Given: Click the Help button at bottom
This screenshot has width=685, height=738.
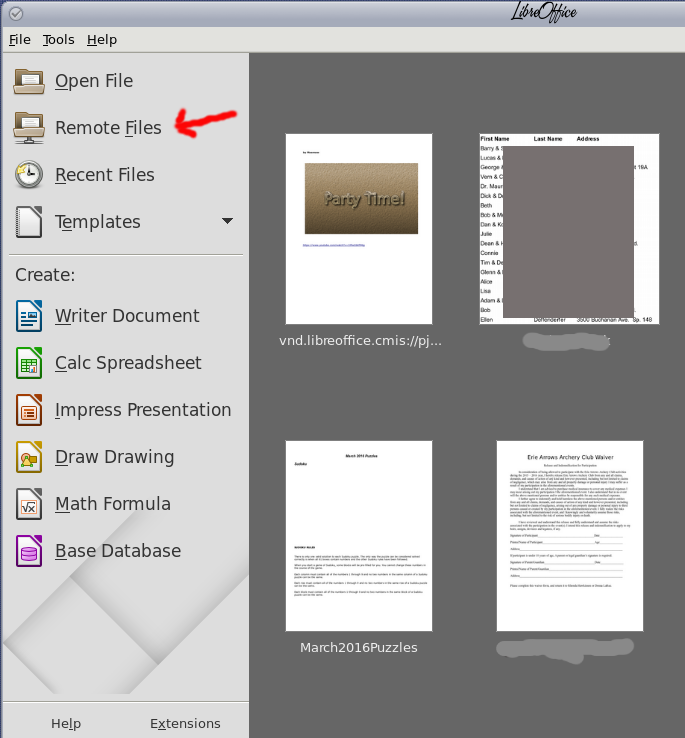Looking at the screenshot, I should click(x=66, y=723).
